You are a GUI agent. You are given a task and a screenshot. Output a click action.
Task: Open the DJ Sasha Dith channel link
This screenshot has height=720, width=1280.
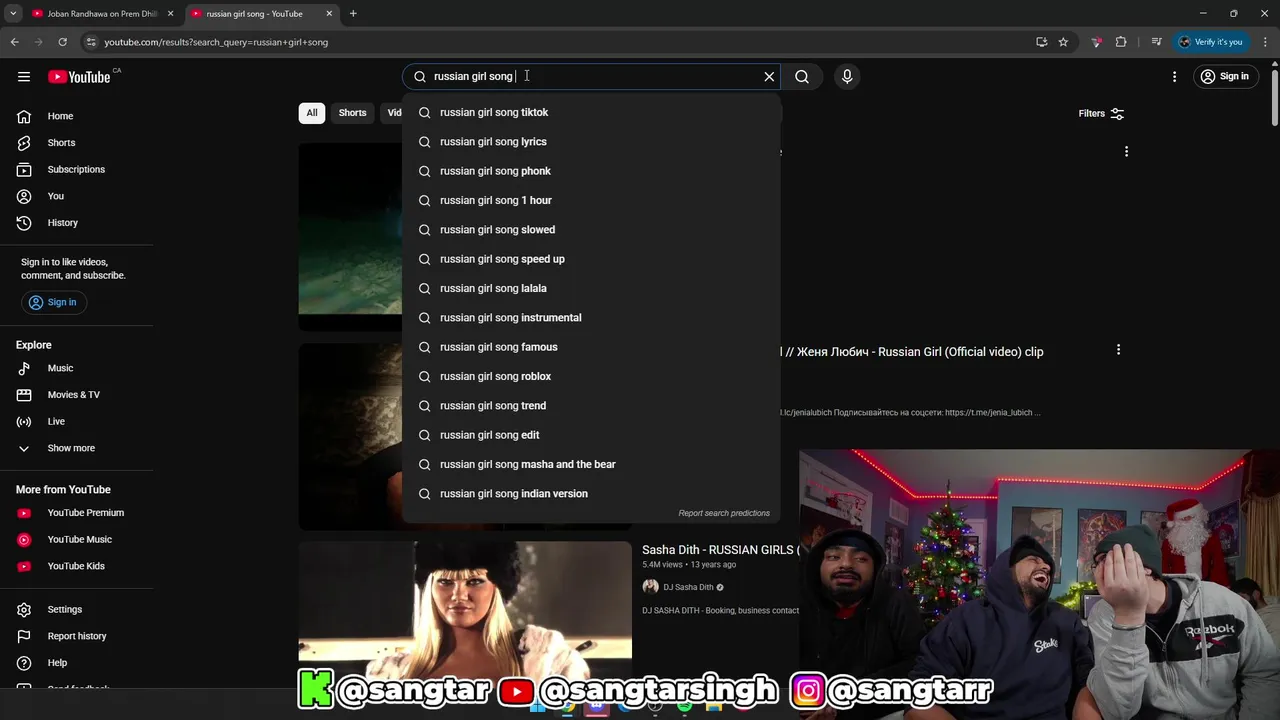click(688, 587)
